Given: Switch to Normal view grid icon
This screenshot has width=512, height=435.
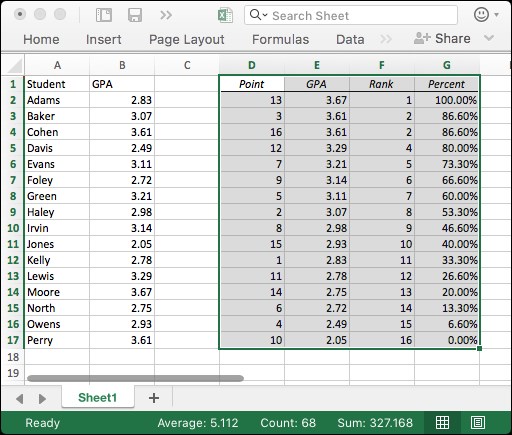Looking at the screenshot, I should tap(442, 423).
